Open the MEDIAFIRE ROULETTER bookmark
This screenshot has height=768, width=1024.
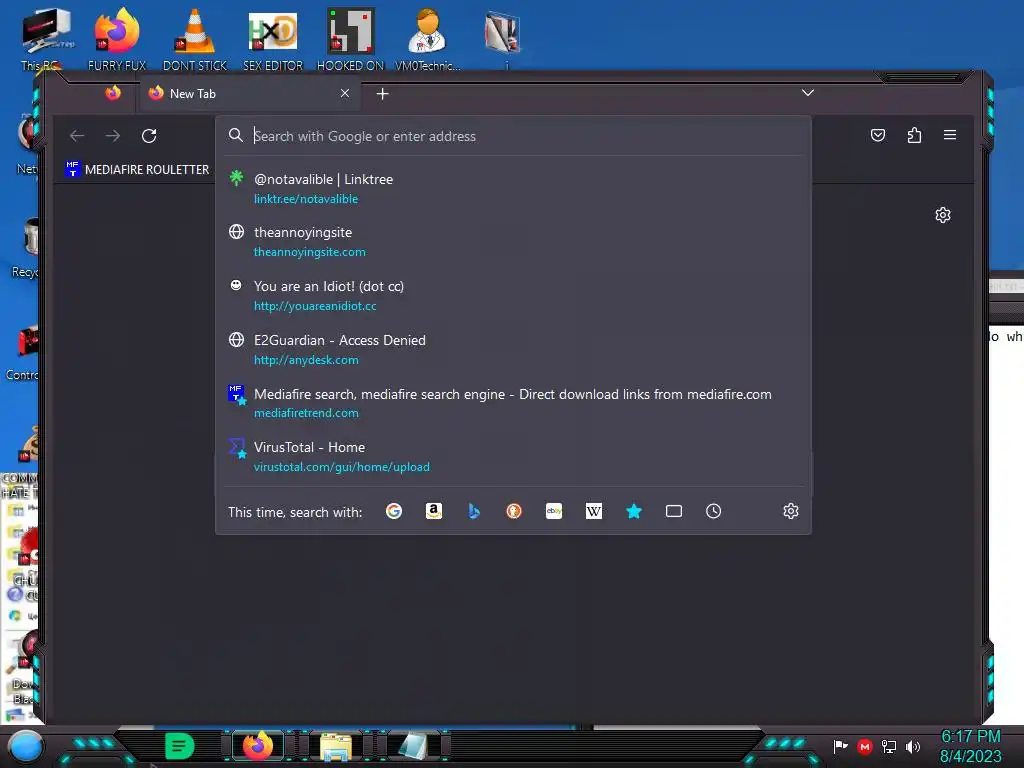click(x=138, y=169)
